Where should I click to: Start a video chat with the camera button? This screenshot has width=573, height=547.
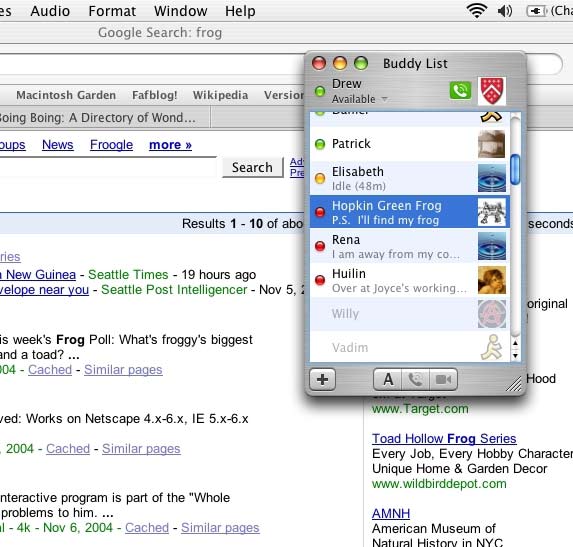[x=443, y=380]
